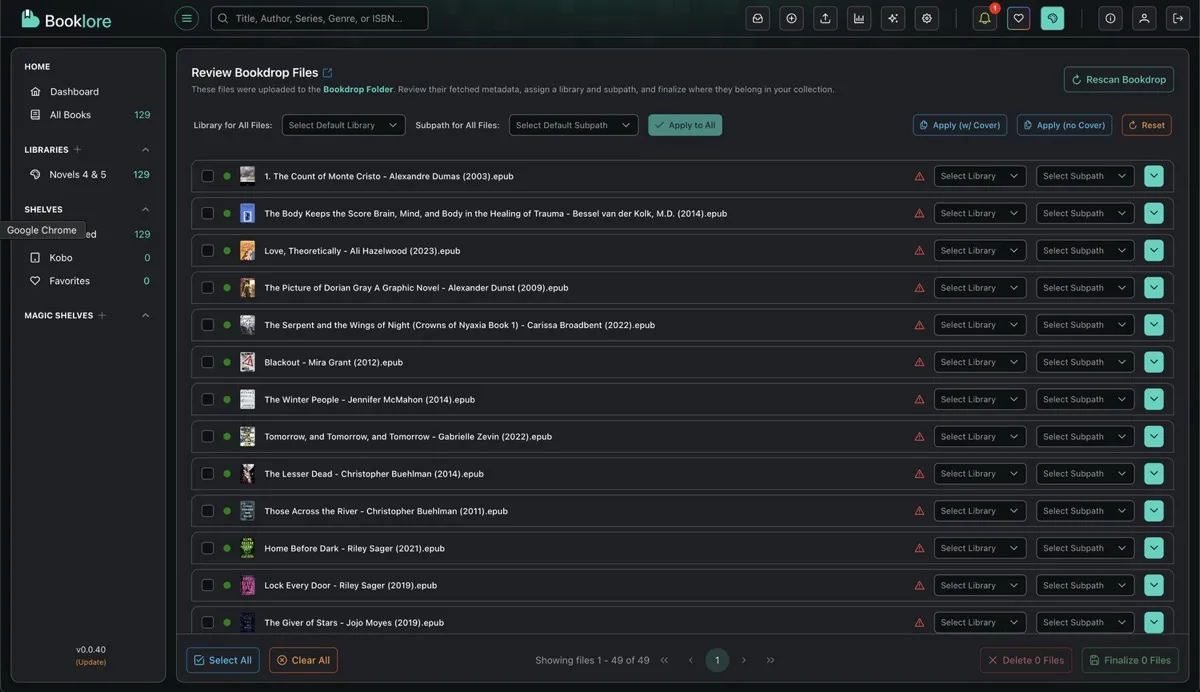Open Select Library for The Lesser Dead

(x=980, y=474)
